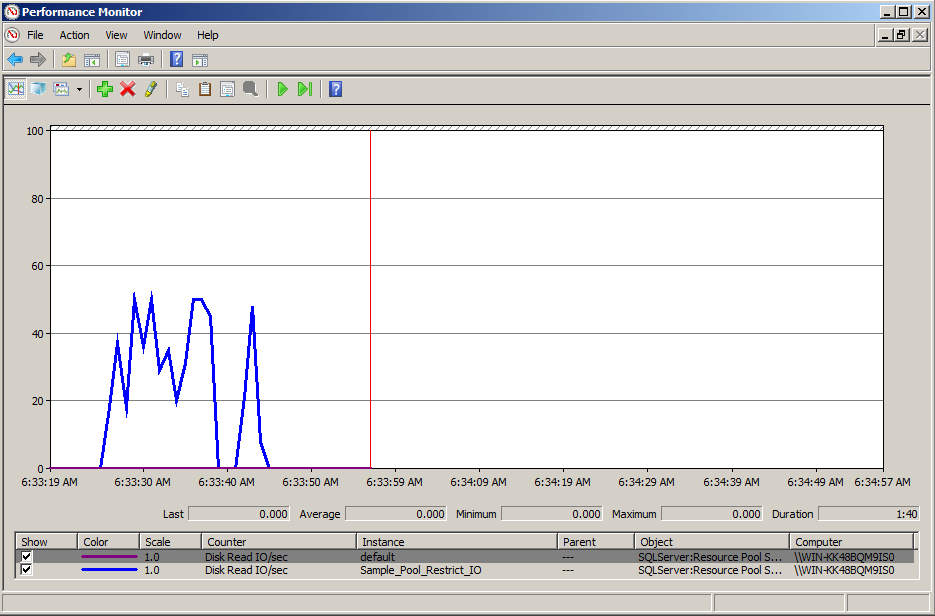The width and height of the screenshot is (935, 616).
Task: Uncheck Show box for Sample_Pool_Restrict_IO
Action: pyautogui.click(x=27, y=571)
